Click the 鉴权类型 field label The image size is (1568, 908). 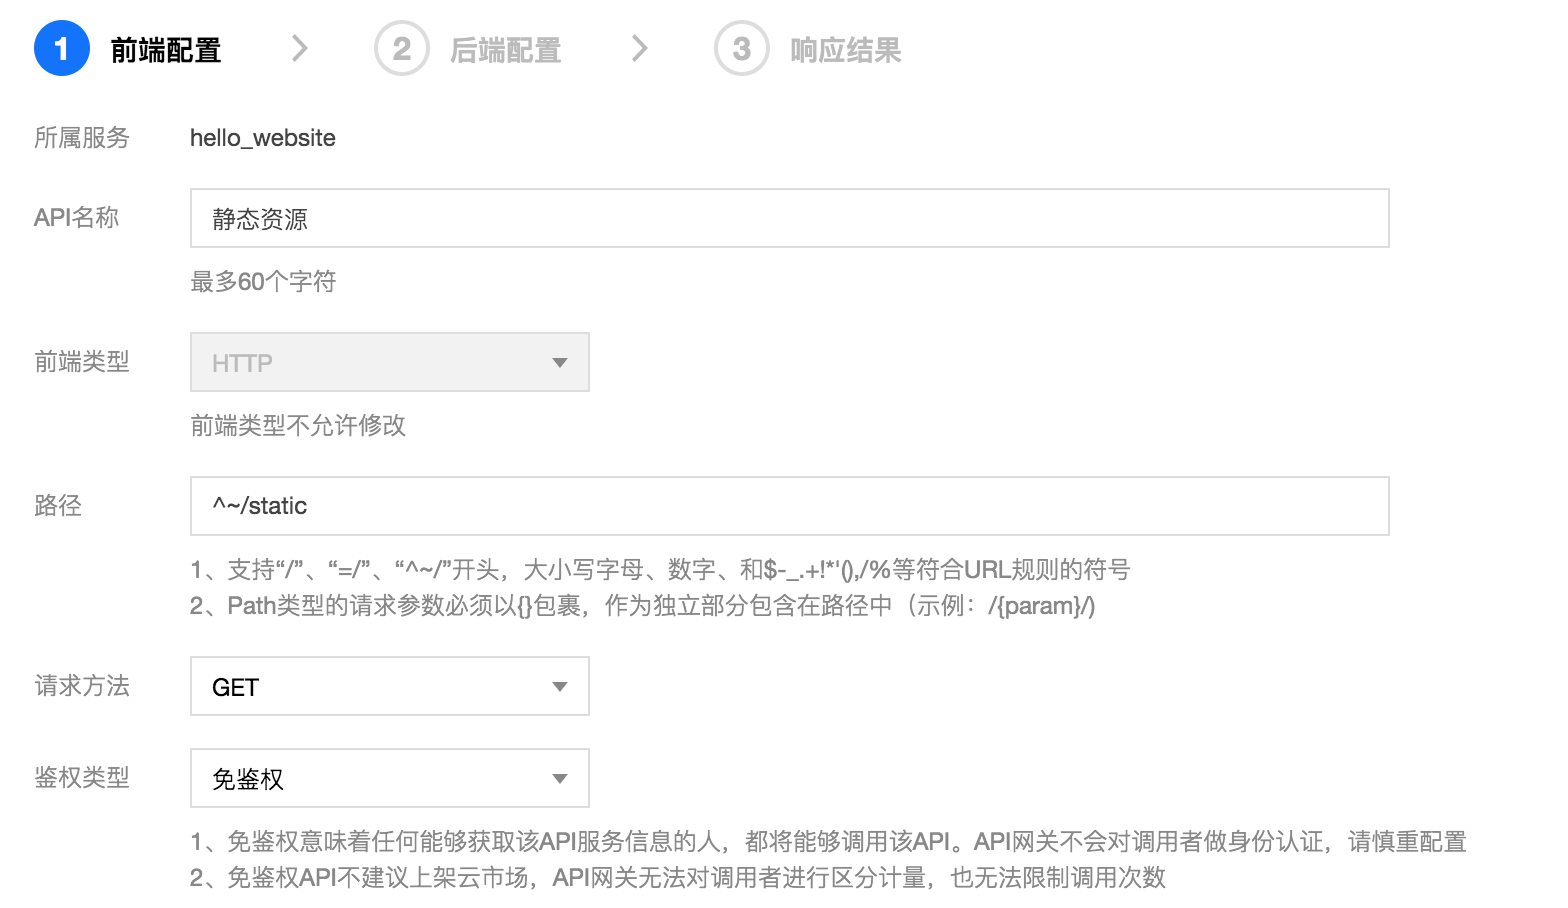point(82,778)
